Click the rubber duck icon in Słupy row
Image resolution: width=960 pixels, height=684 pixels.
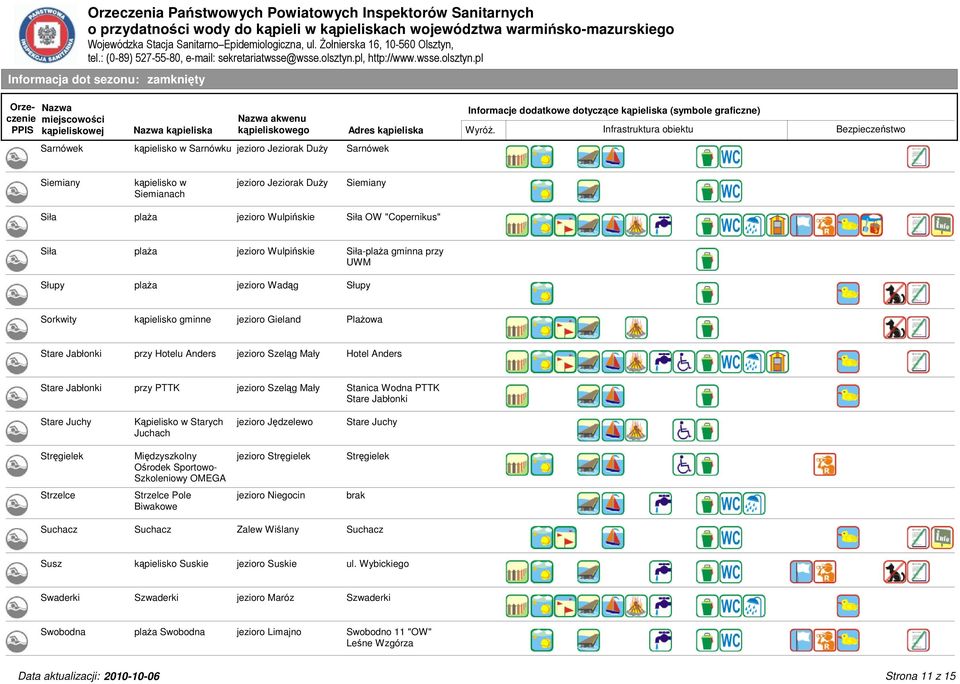click(848, 294)
